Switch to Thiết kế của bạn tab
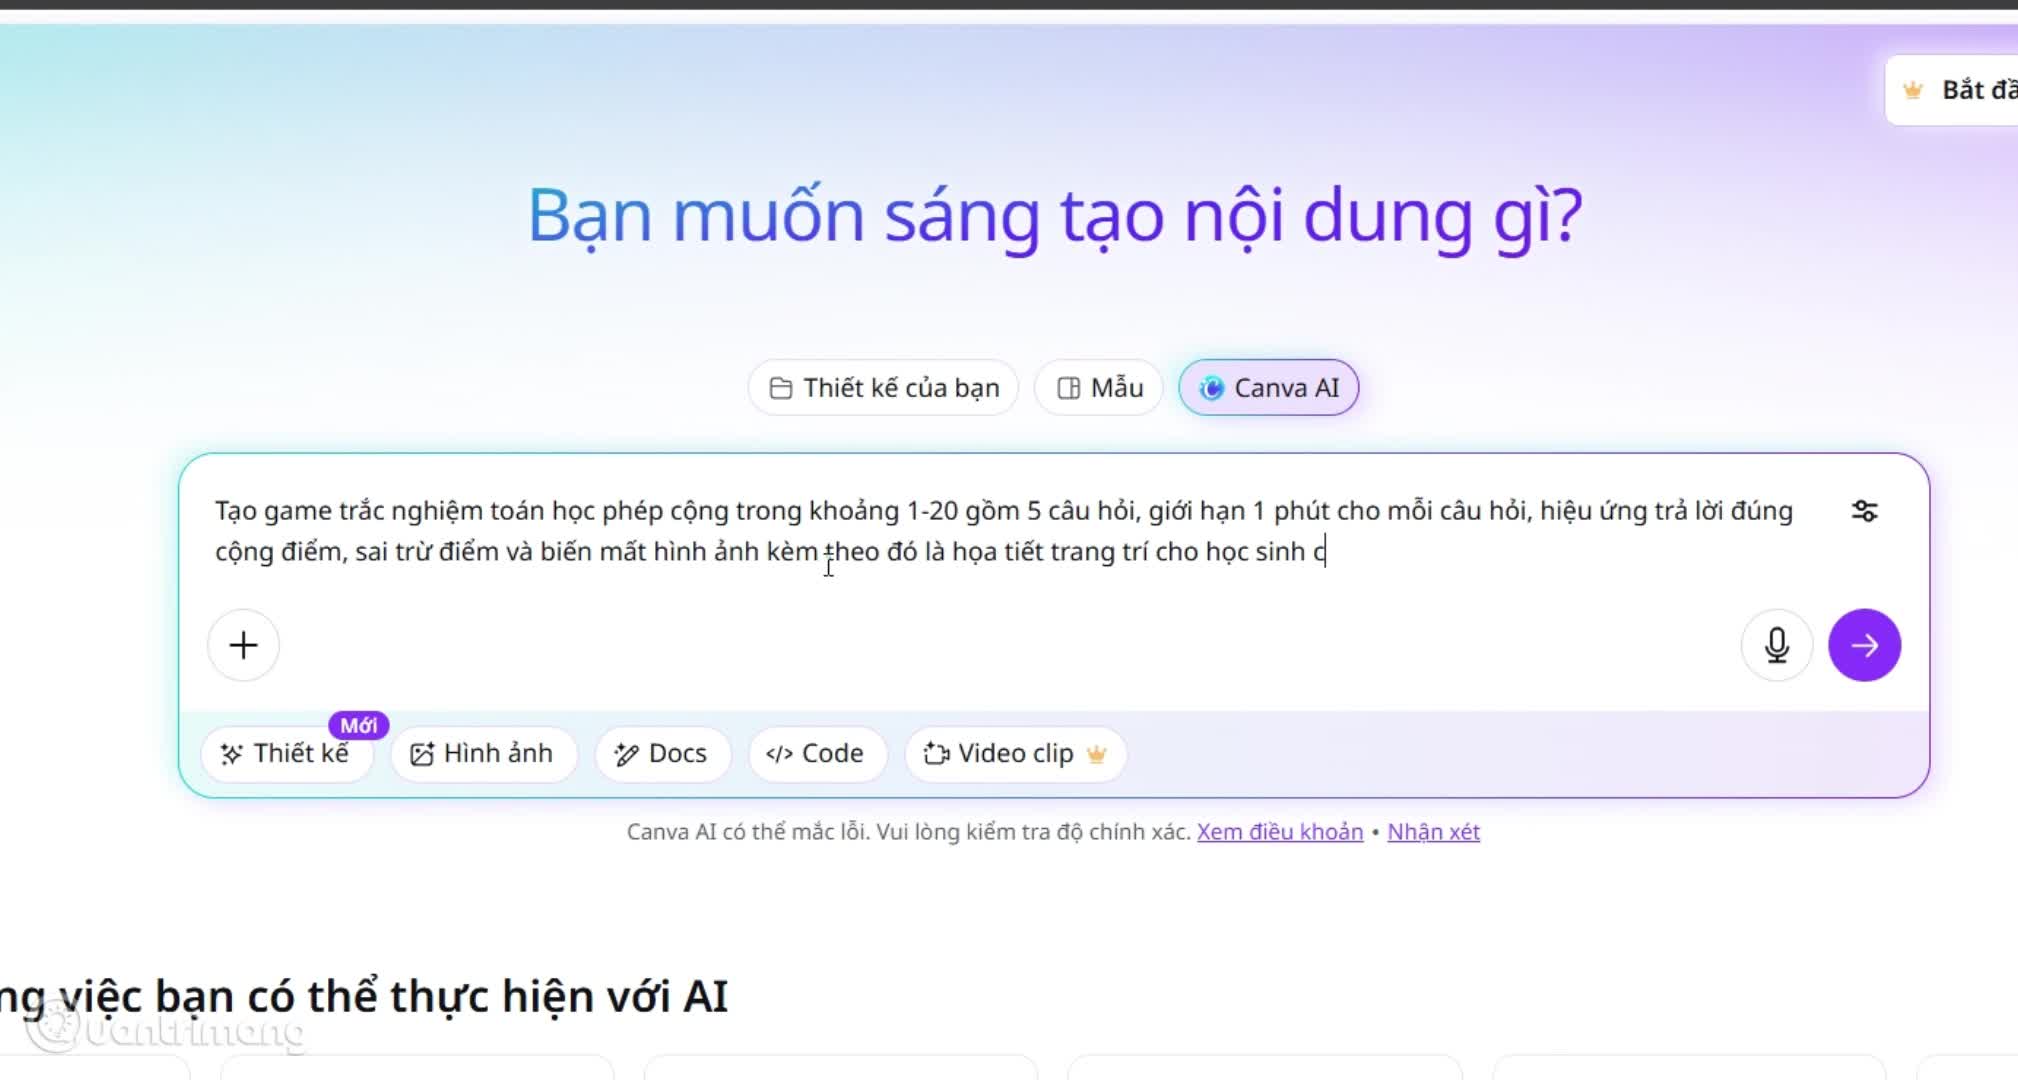The width and height of the screenshot is (2018, 1080). click(884, 388)
